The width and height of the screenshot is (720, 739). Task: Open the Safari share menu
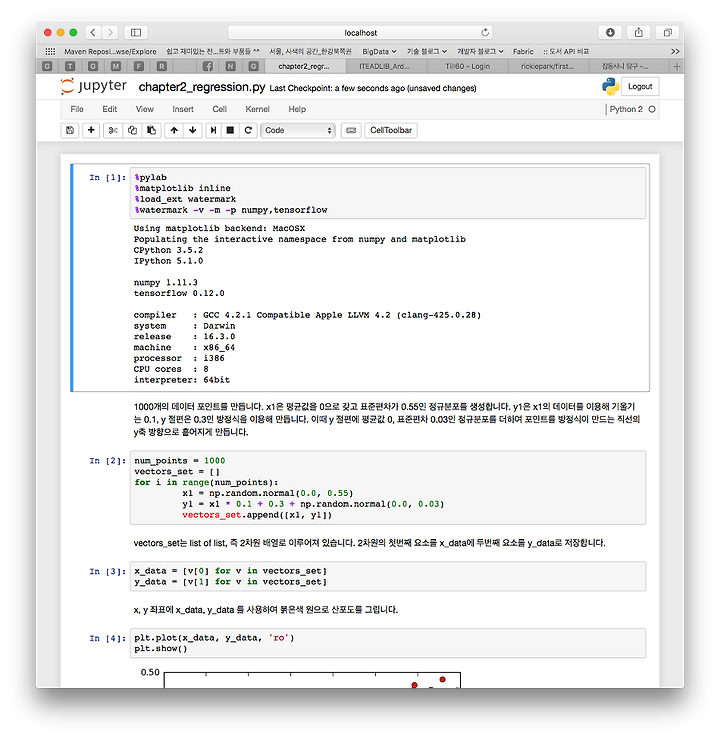point(638,33)
